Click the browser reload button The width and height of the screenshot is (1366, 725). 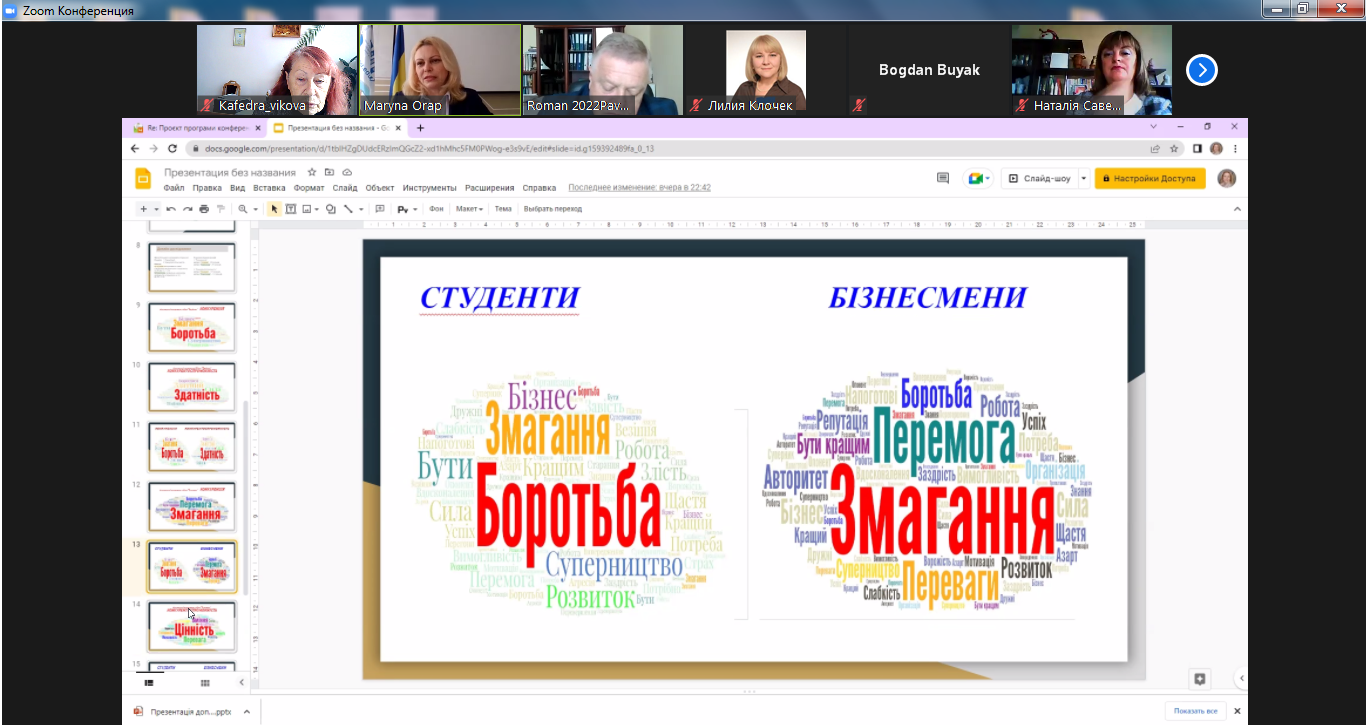[x=172, y=148]
